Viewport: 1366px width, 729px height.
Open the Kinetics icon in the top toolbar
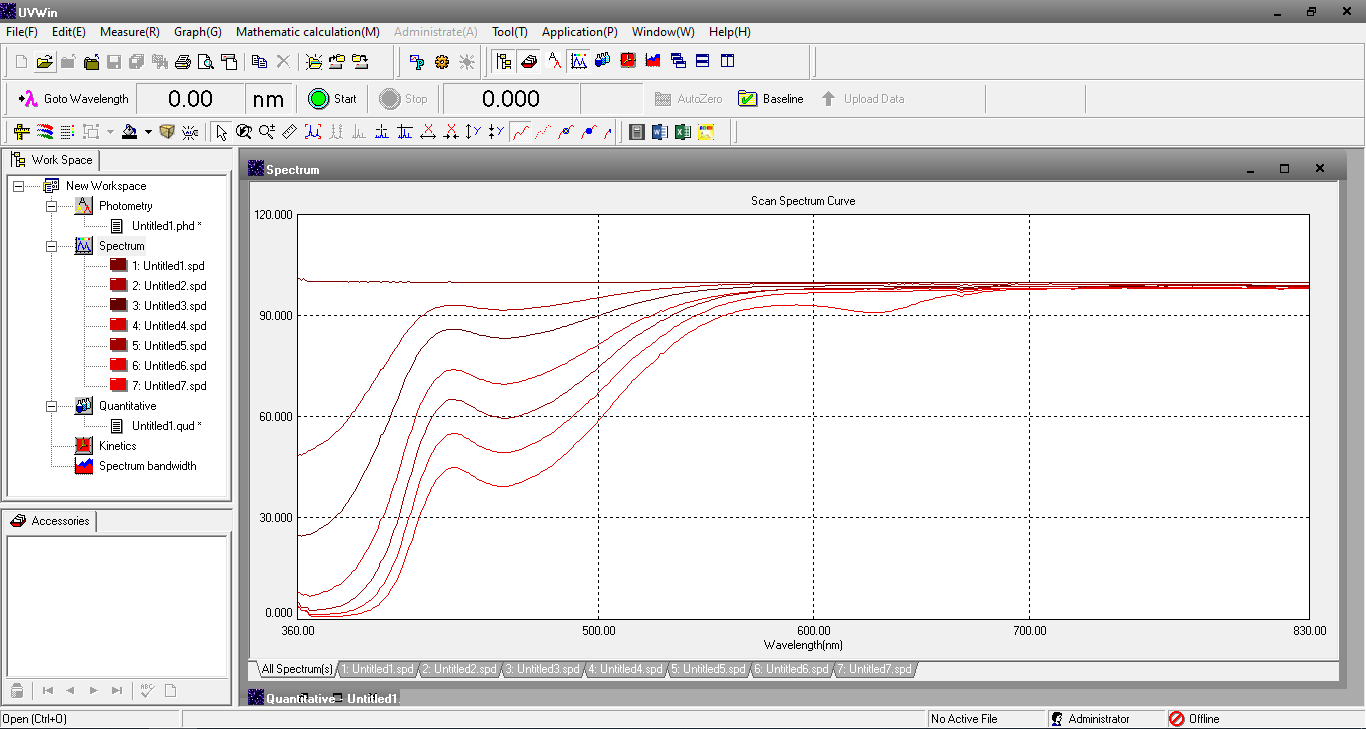628,61
